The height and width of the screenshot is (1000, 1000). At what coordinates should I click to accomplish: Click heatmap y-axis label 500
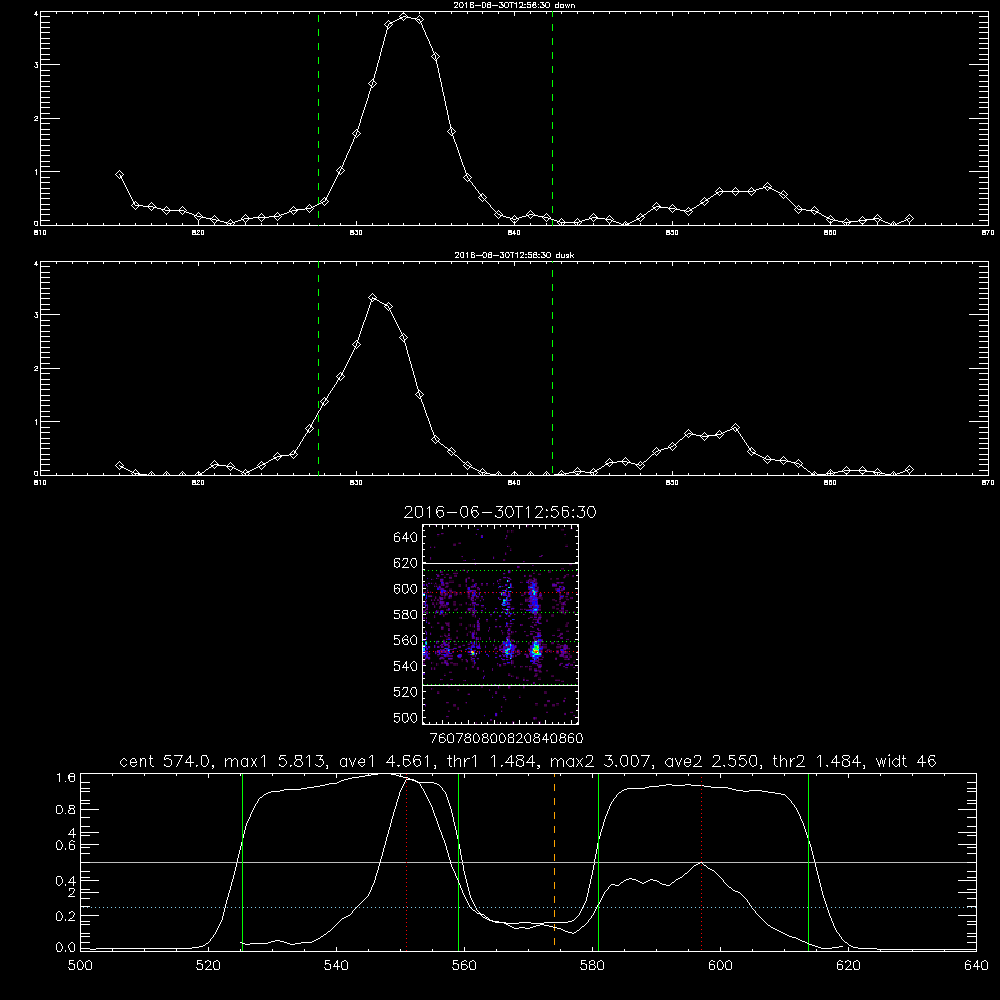click(x=406, y=717)
